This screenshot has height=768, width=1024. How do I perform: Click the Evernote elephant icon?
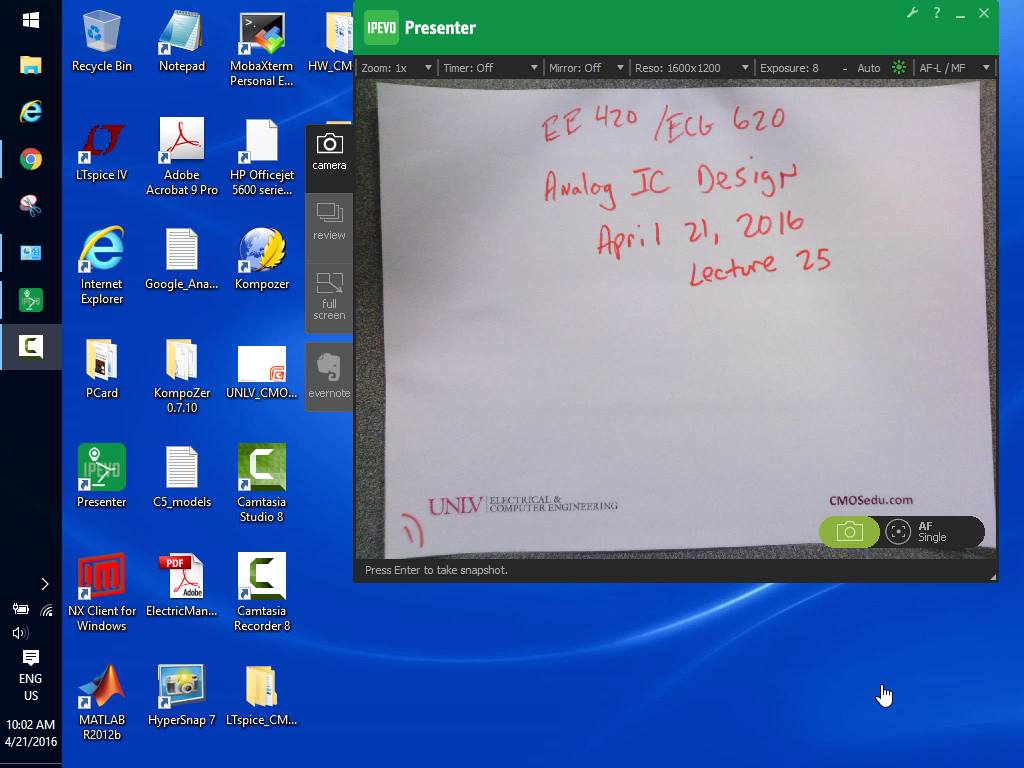(329, 374)
